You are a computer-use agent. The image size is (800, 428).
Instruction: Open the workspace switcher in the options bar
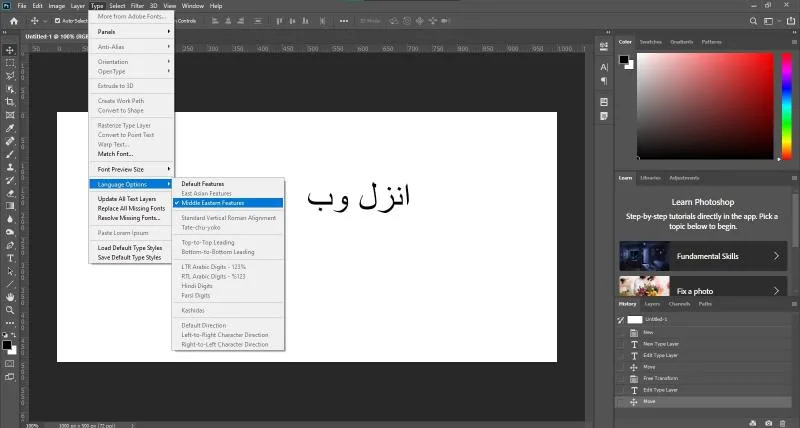tap(768, 21)
